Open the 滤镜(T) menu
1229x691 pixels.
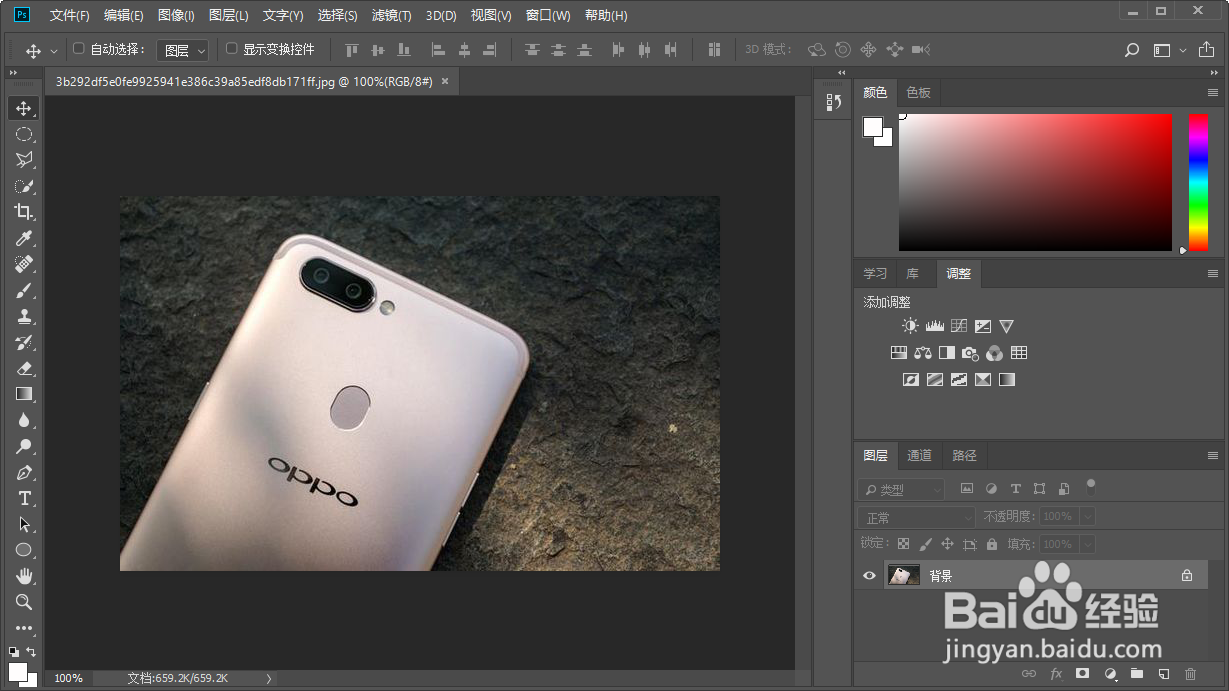point(391,16)
